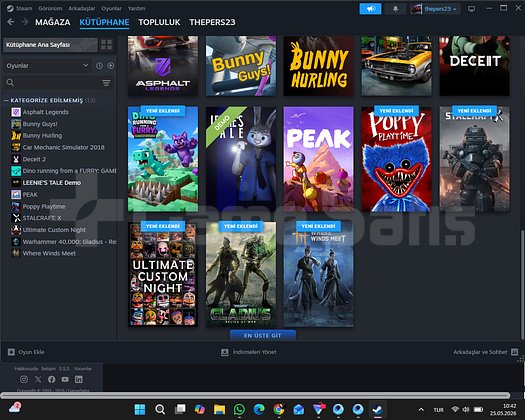Show ready-to-play games filter icon
The height and width of the screenshot is (420, 525).
coord(111,66)
